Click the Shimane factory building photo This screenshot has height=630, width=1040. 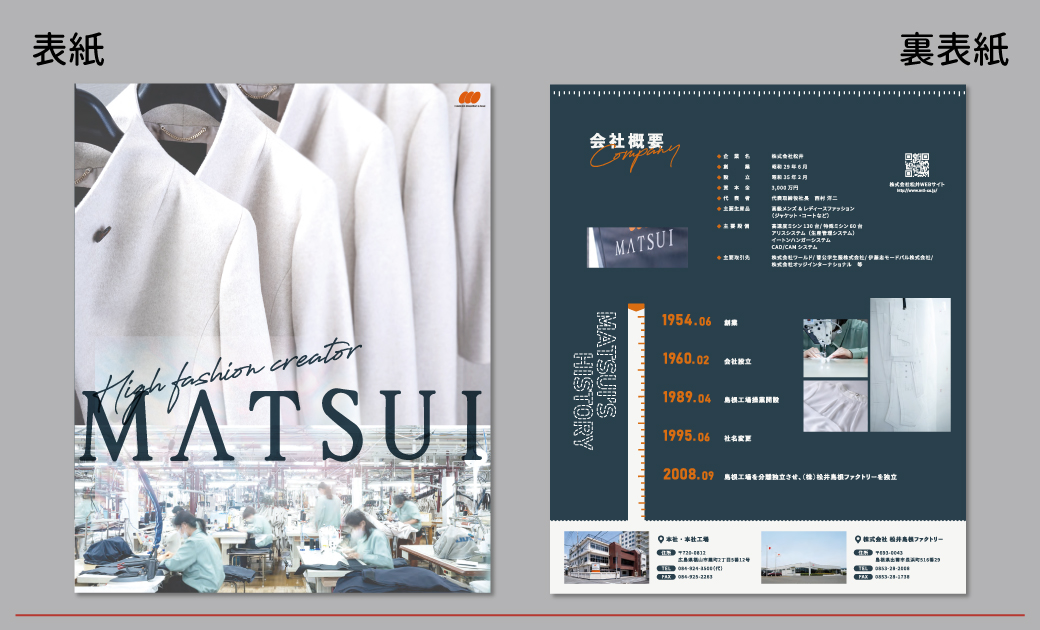point(803,557)
